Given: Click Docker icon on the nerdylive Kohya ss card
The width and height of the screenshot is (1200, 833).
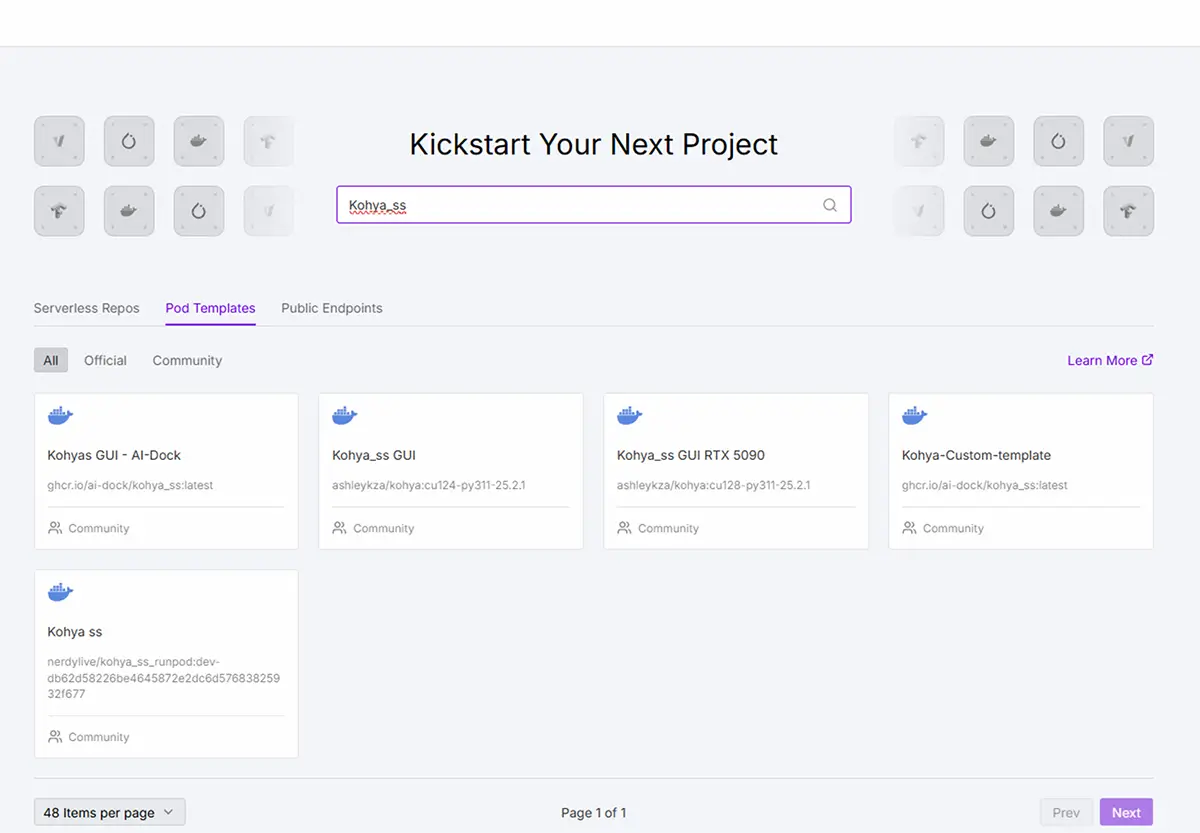Looking at the screenshot, I should click(61, 592).
